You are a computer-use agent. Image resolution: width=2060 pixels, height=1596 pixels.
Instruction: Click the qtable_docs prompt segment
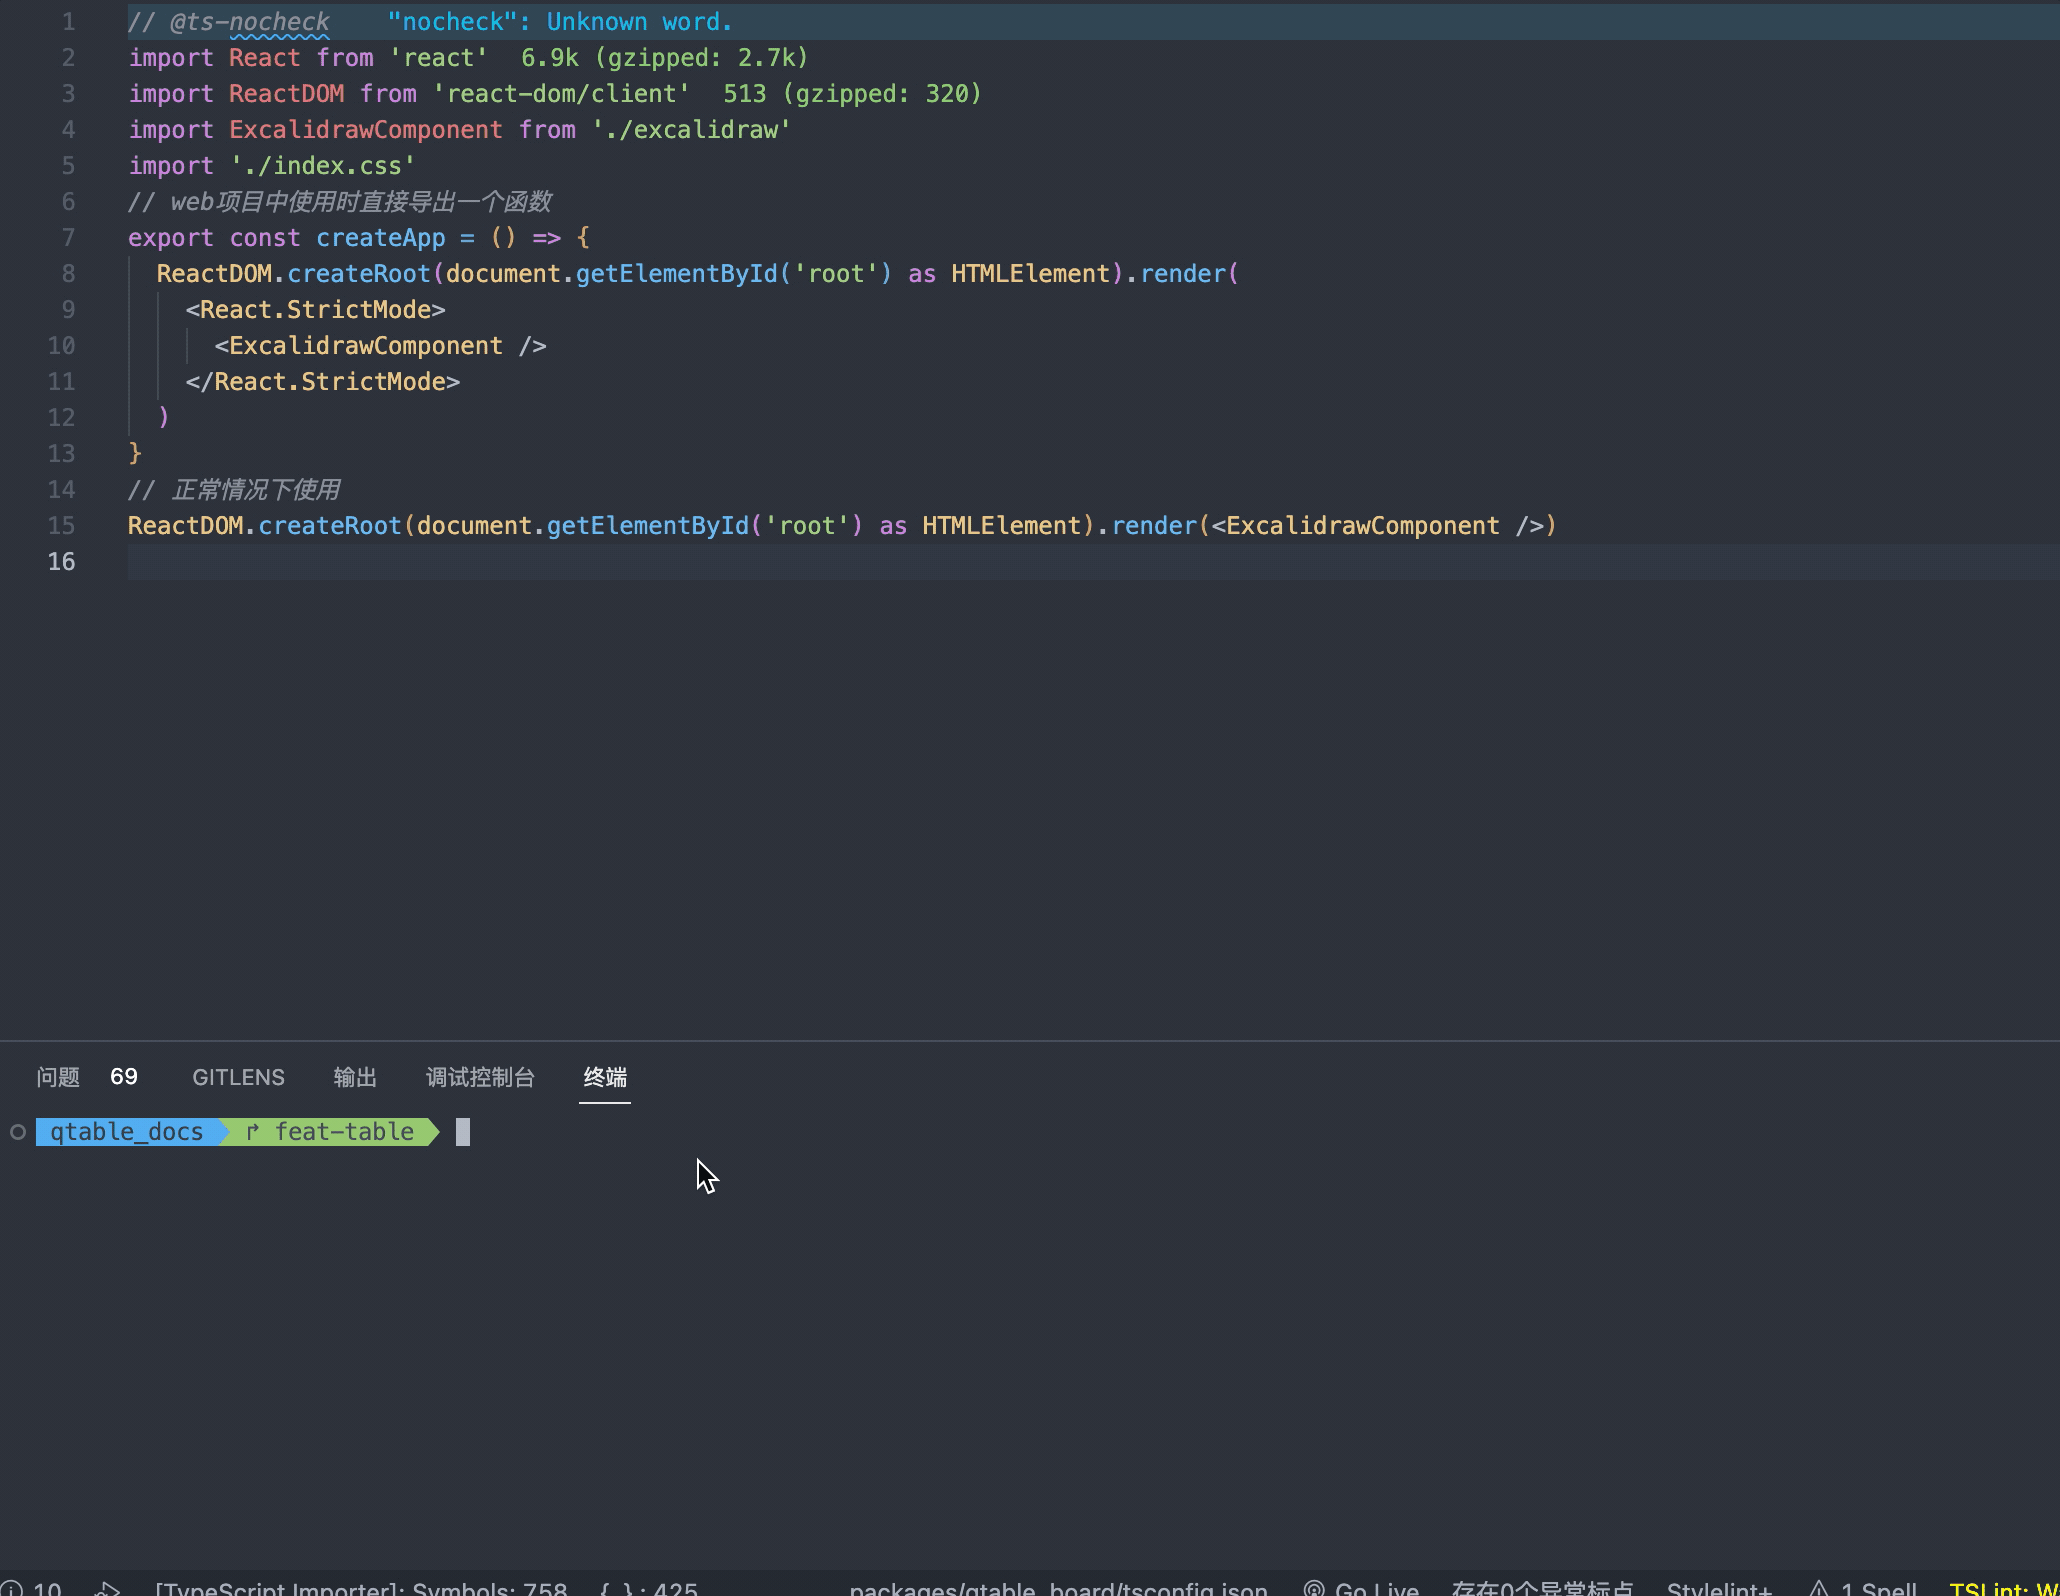126,1131
